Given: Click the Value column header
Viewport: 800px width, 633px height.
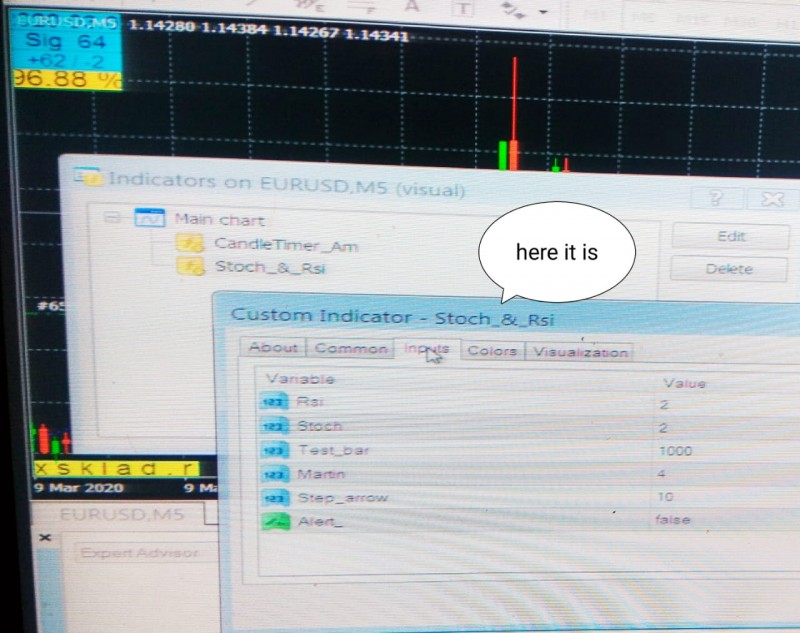Looking at the screenshot, I should pos(684,384).
